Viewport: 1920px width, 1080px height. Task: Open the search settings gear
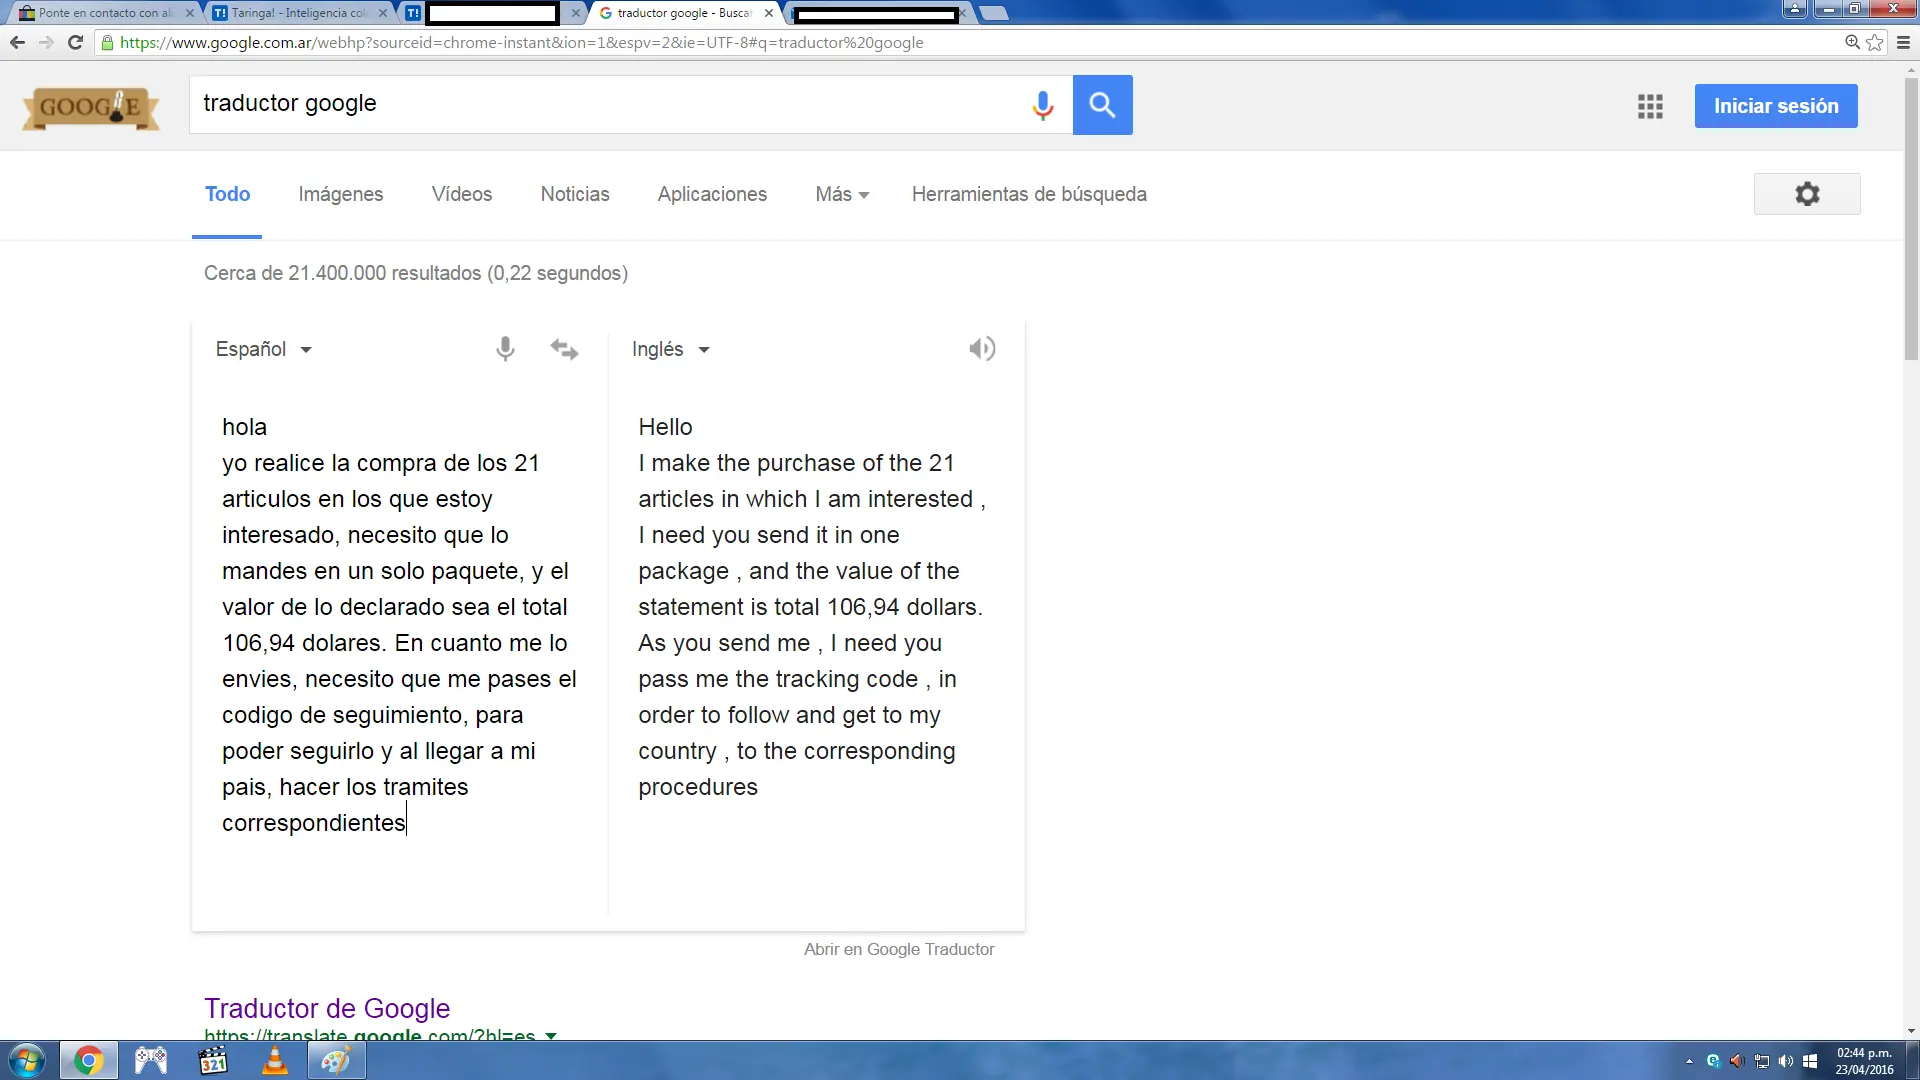pyautogui.click(x=1807, y=194)
